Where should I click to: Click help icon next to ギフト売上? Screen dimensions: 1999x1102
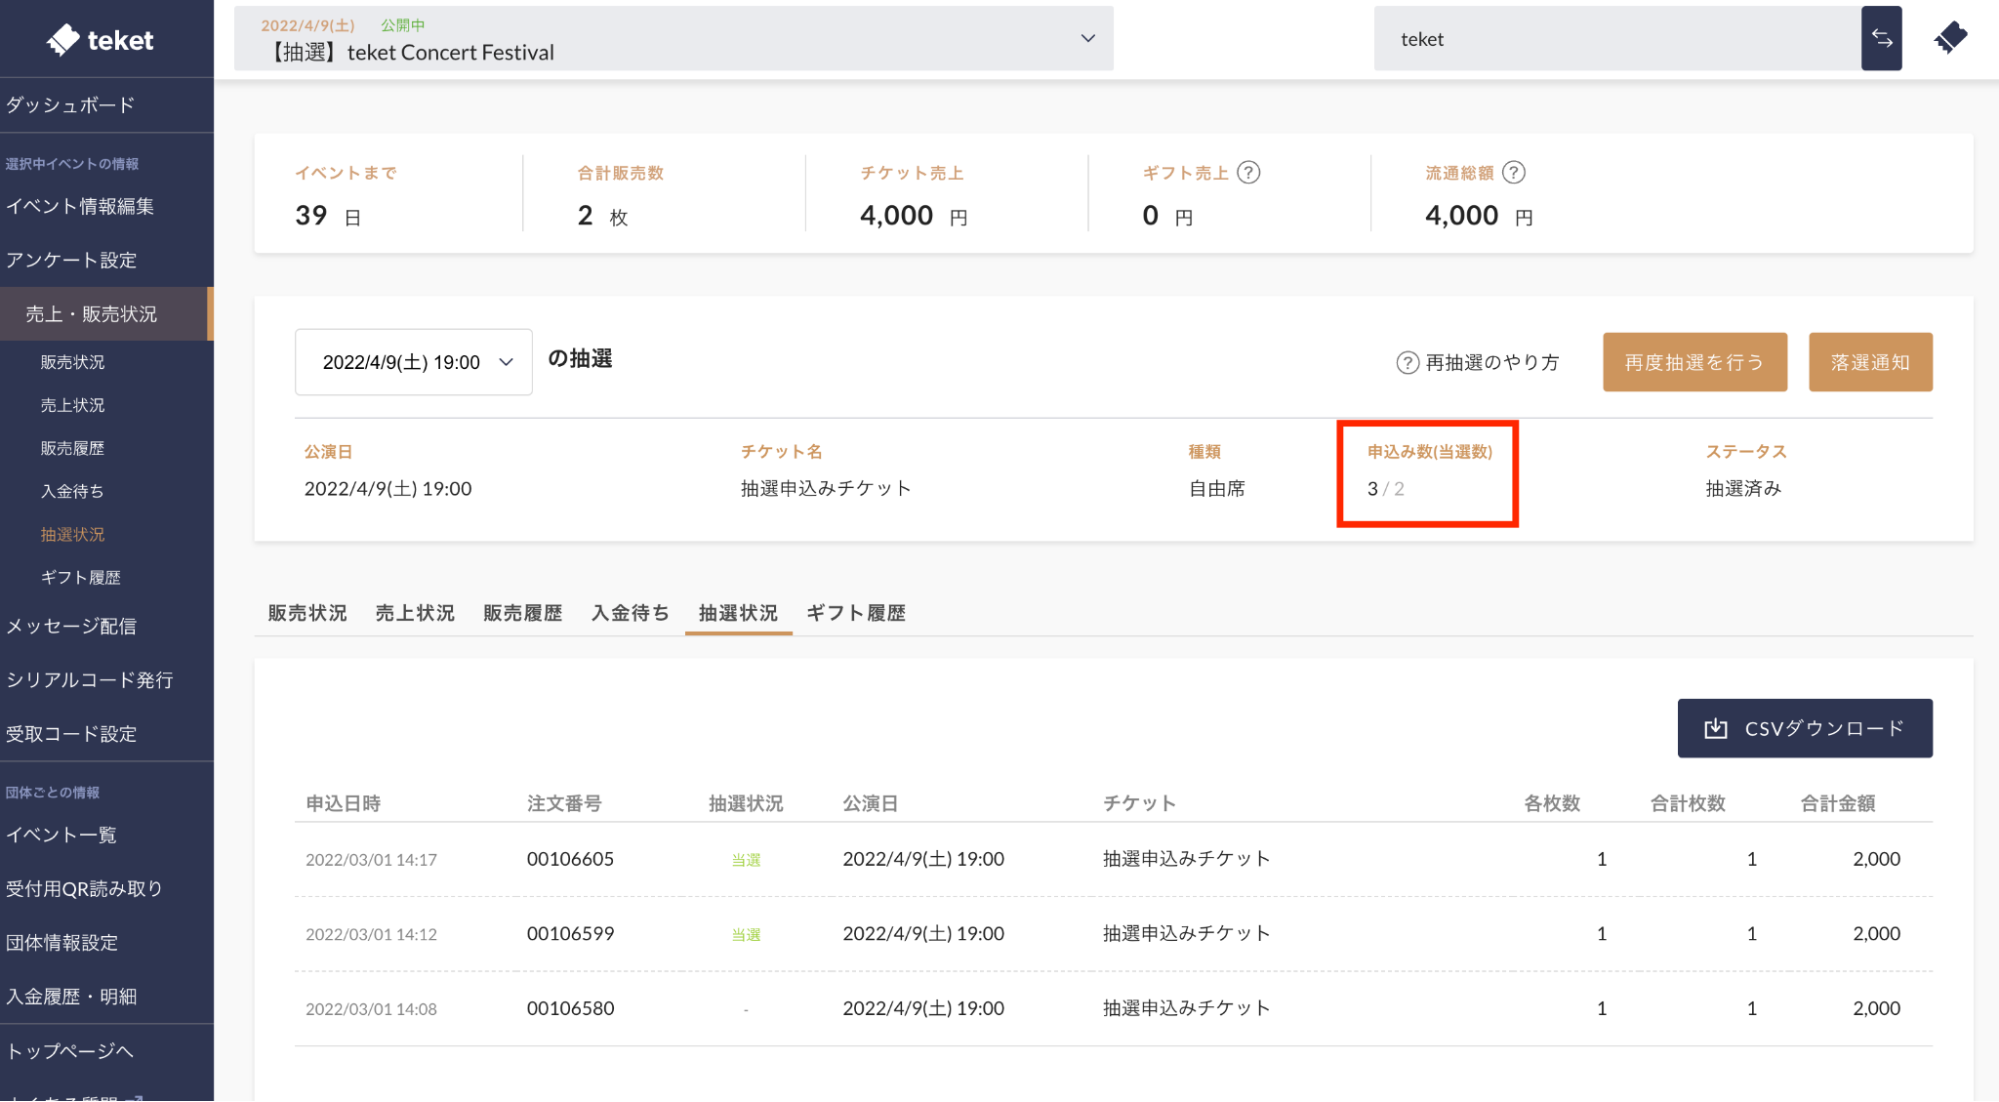coord(1248,173)
